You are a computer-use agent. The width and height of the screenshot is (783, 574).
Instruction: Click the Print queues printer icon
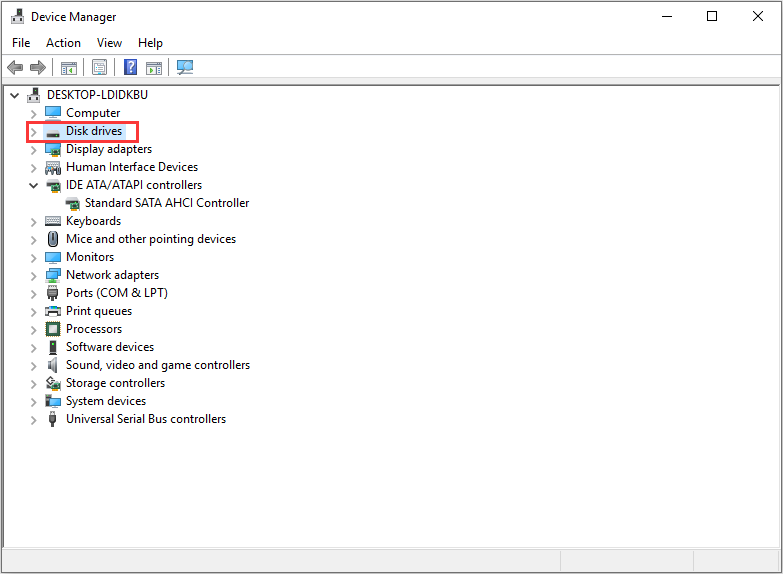pyautogui.click(x=53, y=311)
